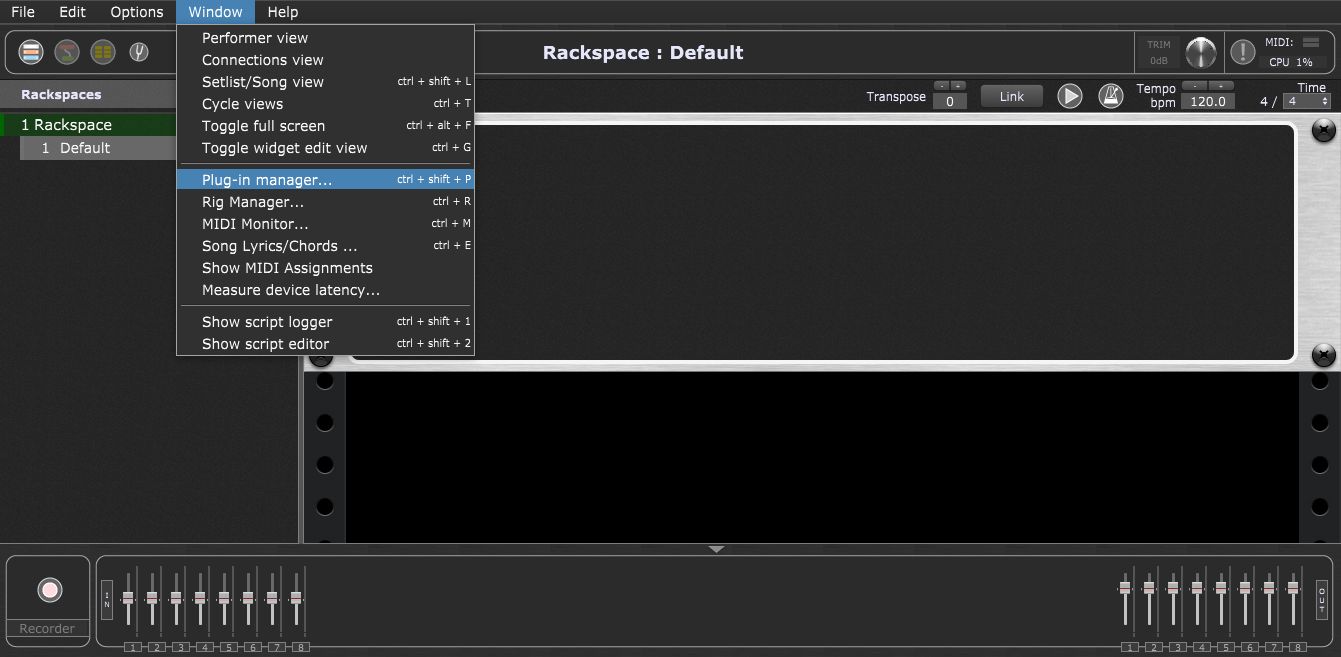Click the Rackspaces panel header
This screenshot has width=1341, height=657.
tap(88, 95)
